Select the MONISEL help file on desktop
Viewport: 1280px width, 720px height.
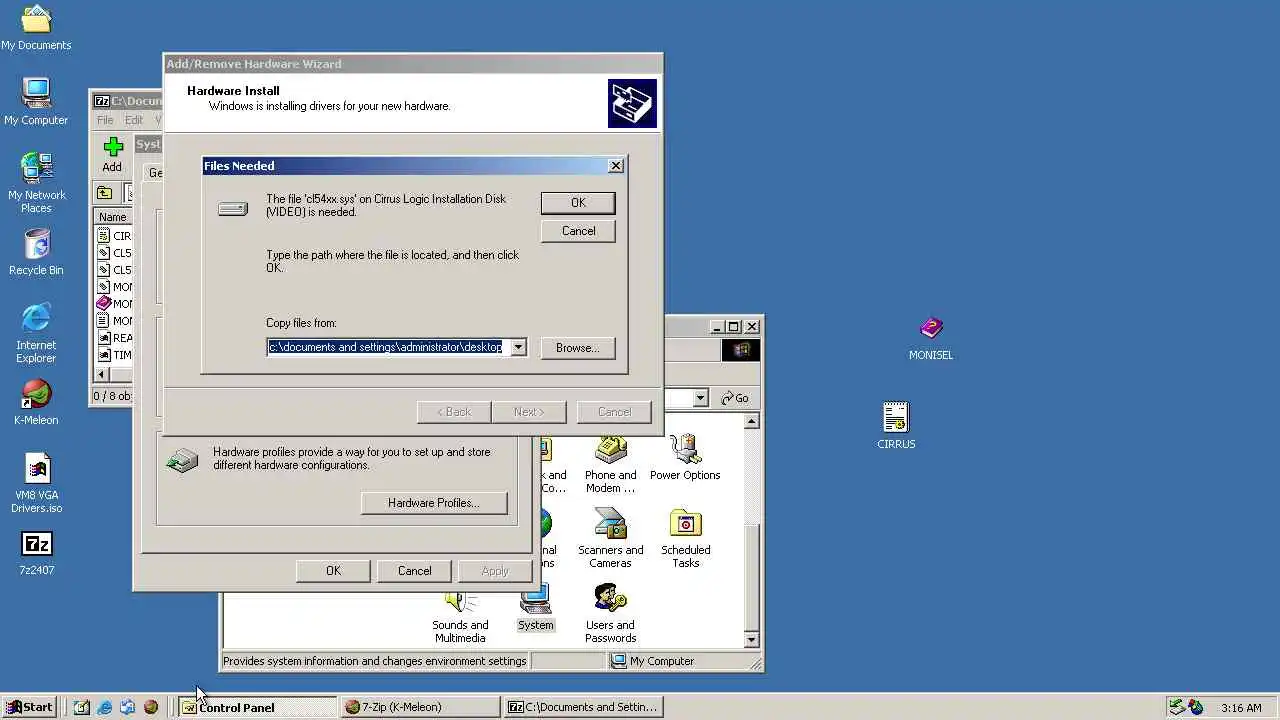[931, 338]
